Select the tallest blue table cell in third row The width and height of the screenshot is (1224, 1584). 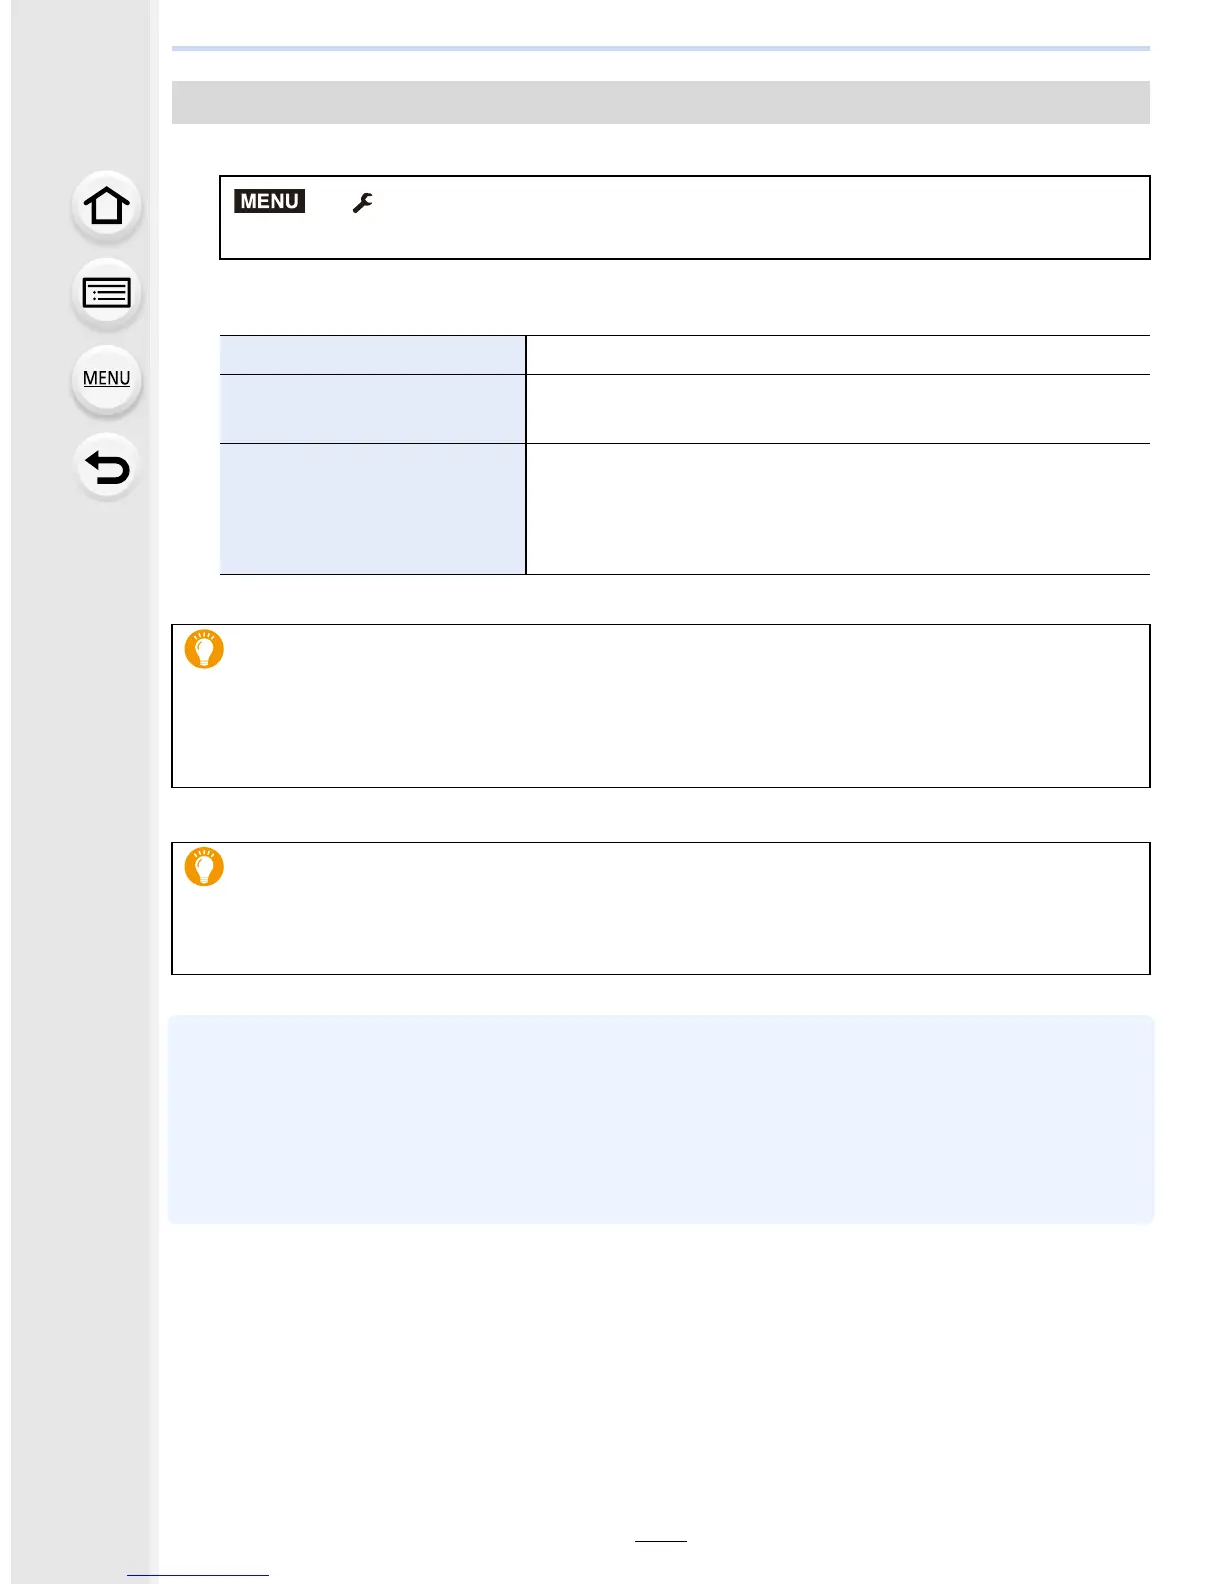coord(372,509)
